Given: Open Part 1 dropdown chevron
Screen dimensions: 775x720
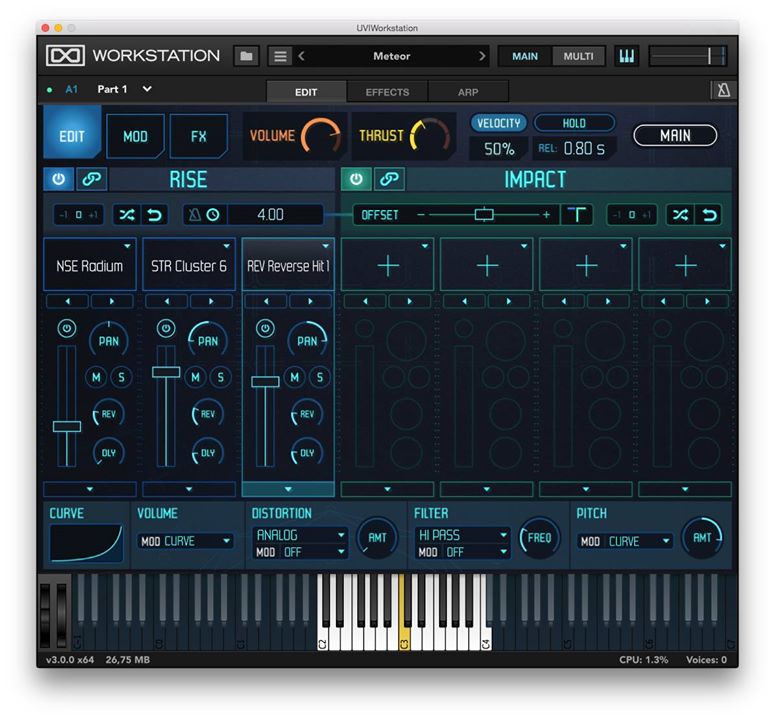Looking at the screenshot, I should (x=147, y=89).
